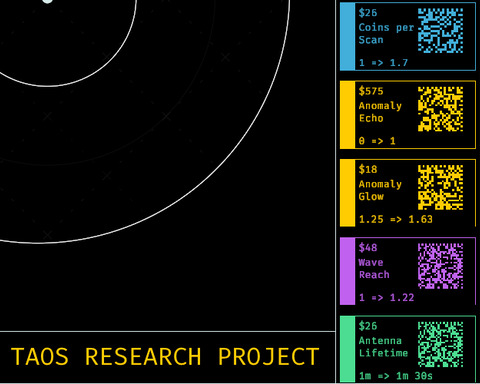480x384 pixels.
Task: Click the $575 price text
Action: coord(371,91)
